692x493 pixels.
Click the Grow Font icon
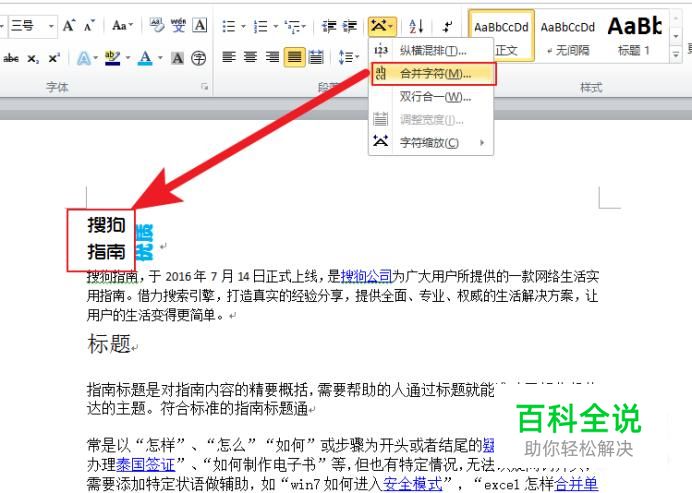tap(68, 26)
